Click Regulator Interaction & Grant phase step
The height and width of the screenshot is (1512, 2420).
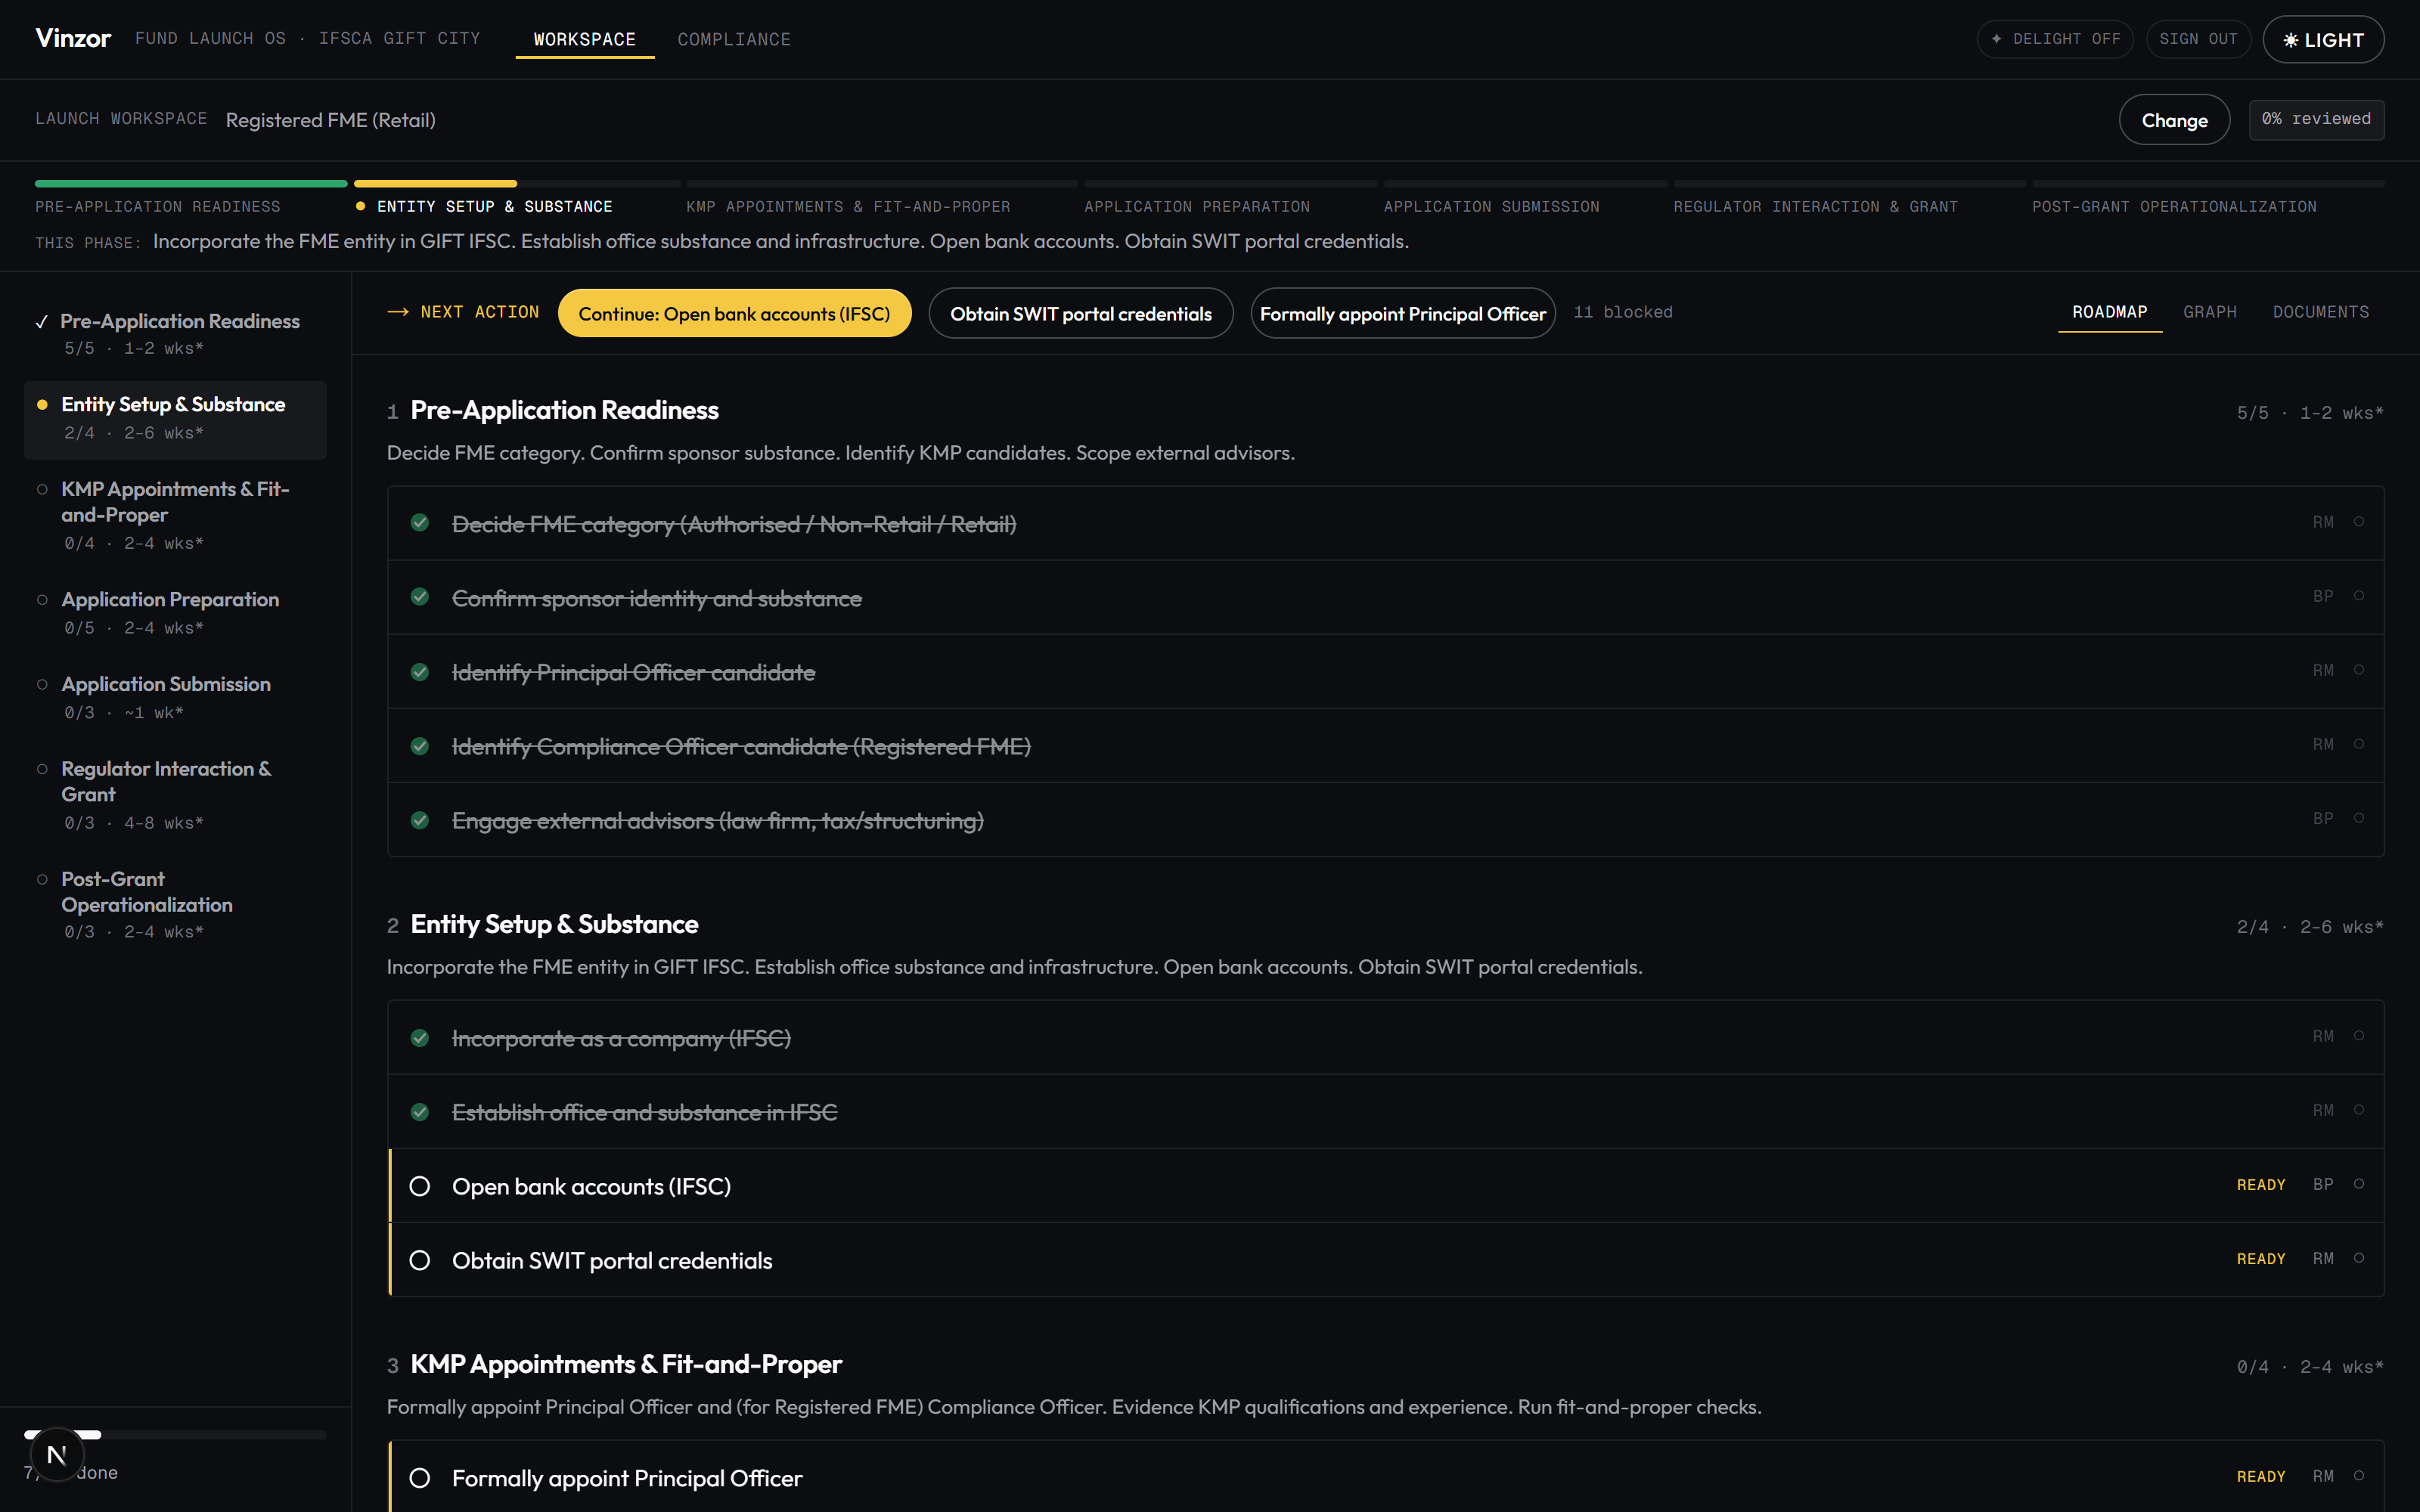coord(1849,198)
